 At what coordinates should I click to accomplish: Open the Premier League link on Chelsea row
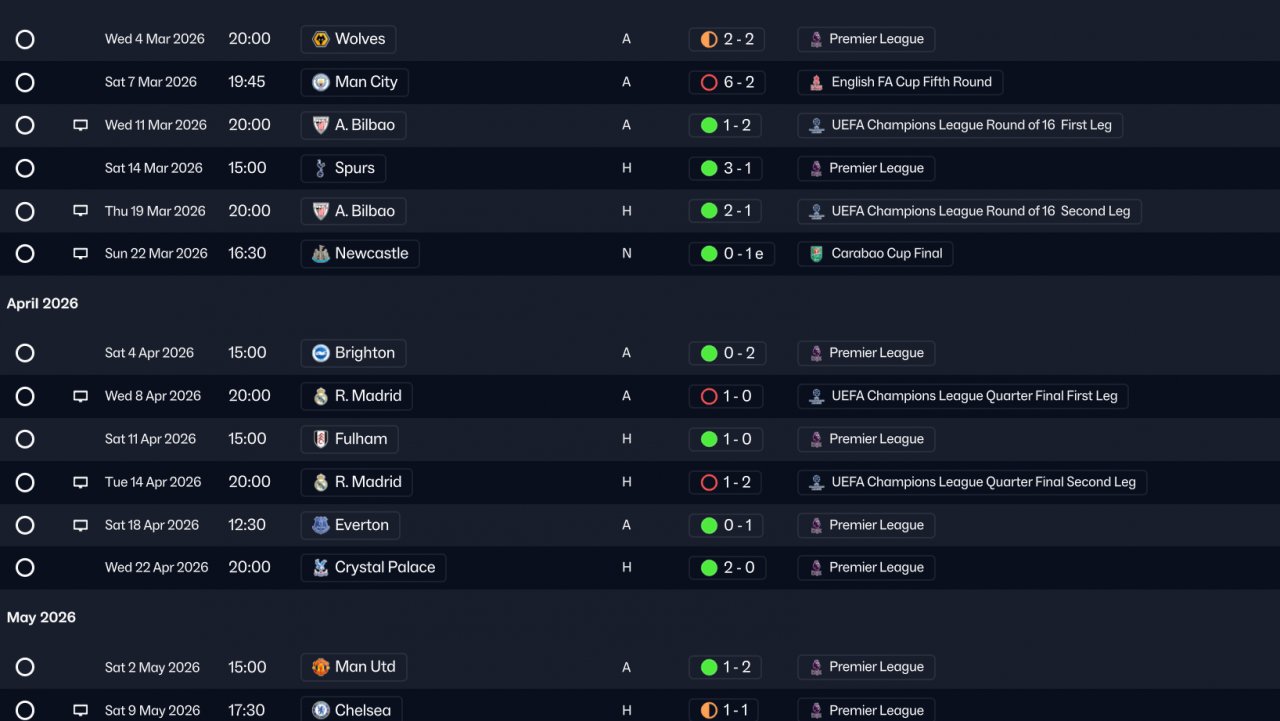pos(866,710)
